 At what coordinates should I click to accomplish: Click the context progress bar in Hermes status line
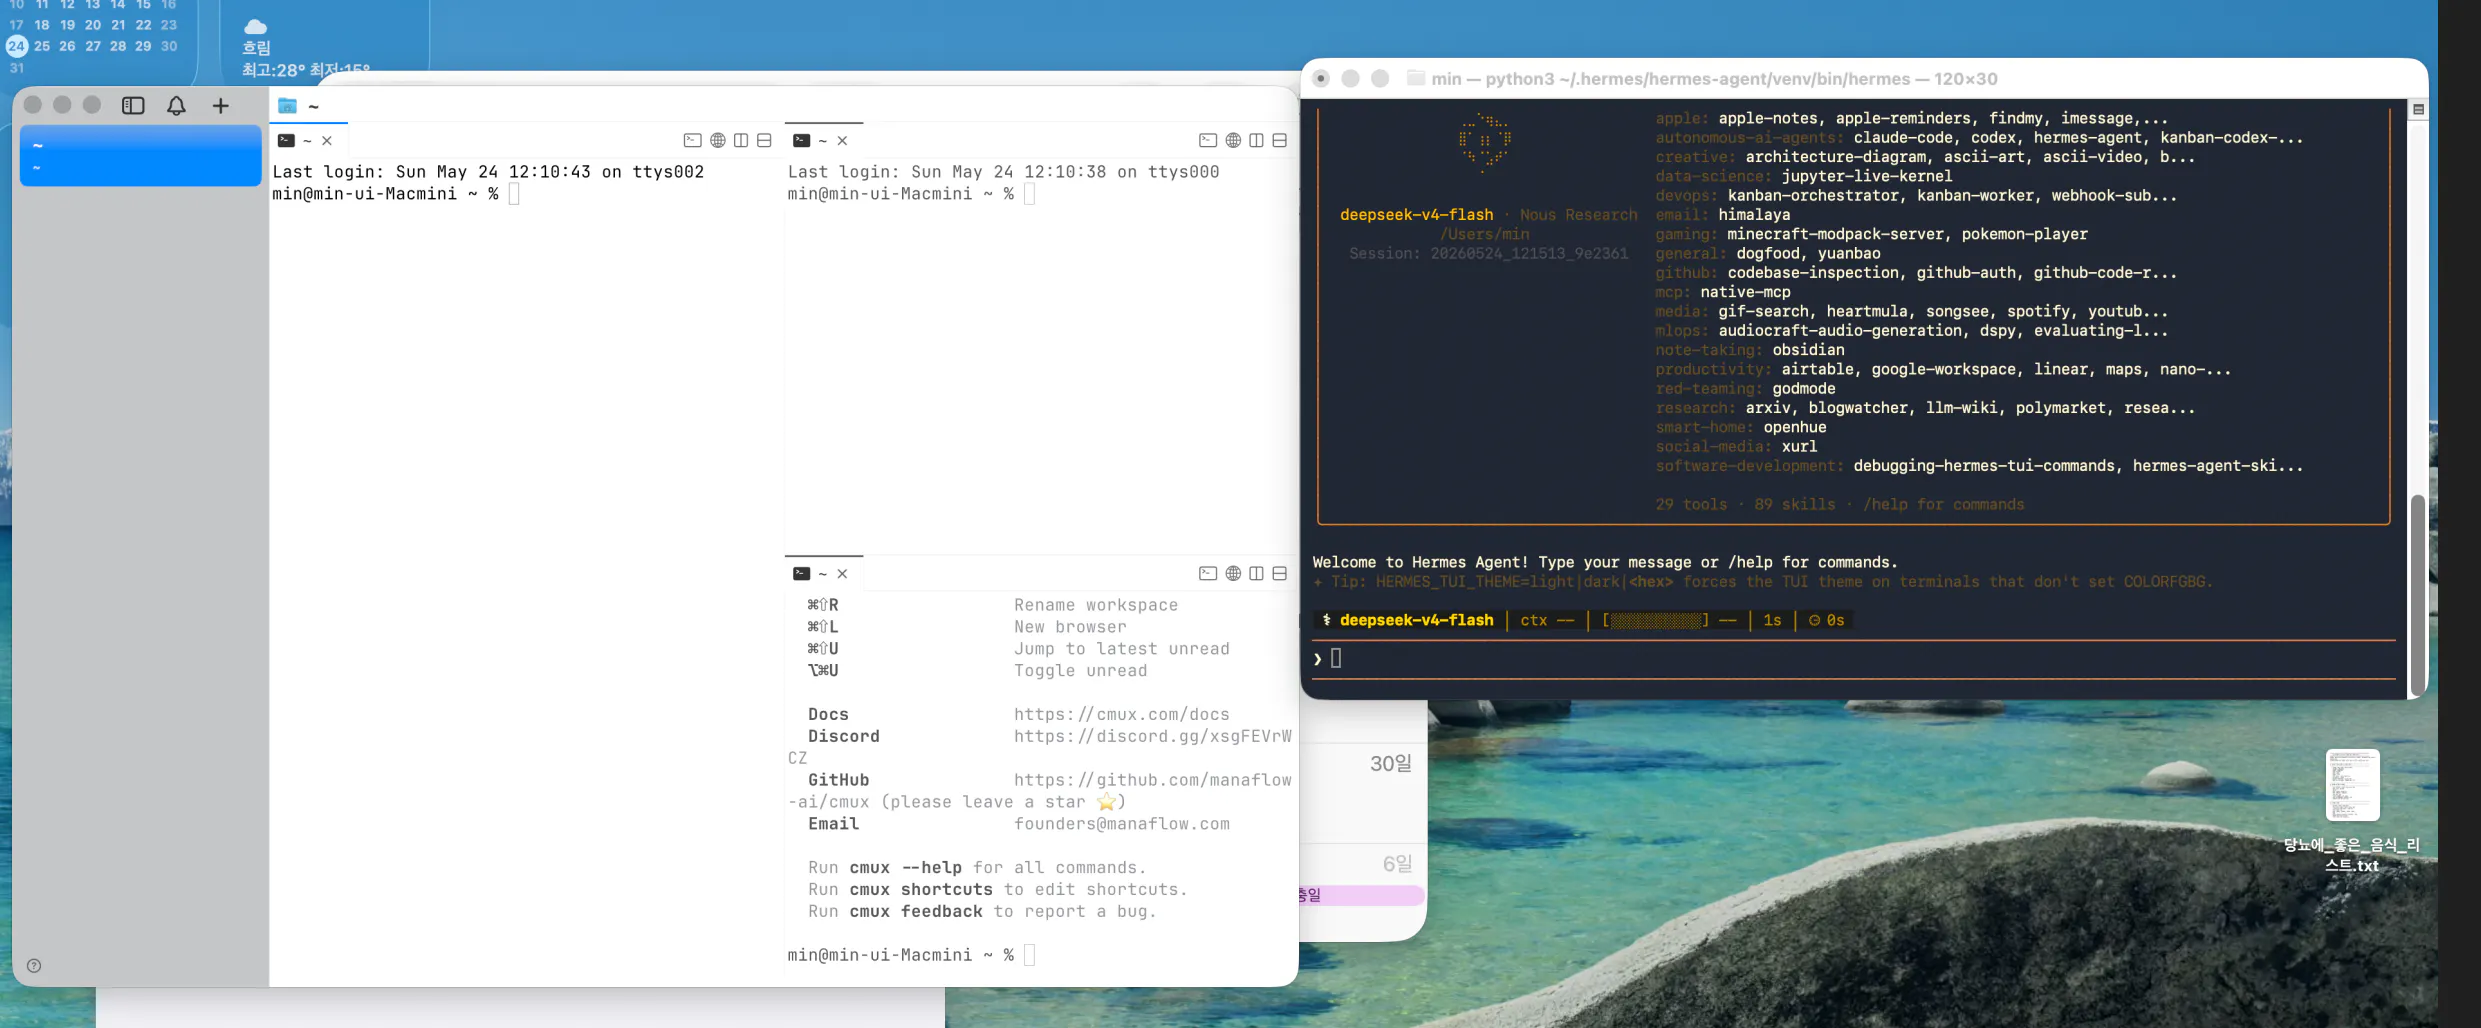click(x=1655, y=620)
